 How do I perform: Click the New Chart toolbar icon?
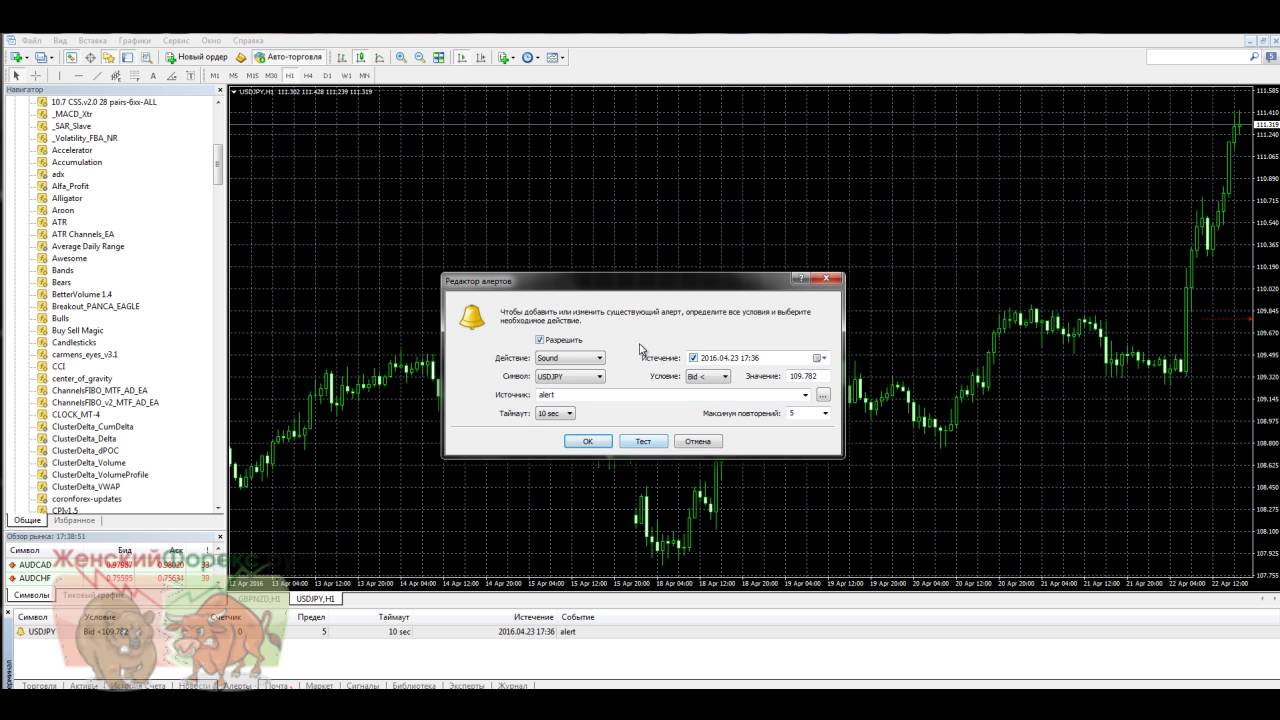(15, 57)
